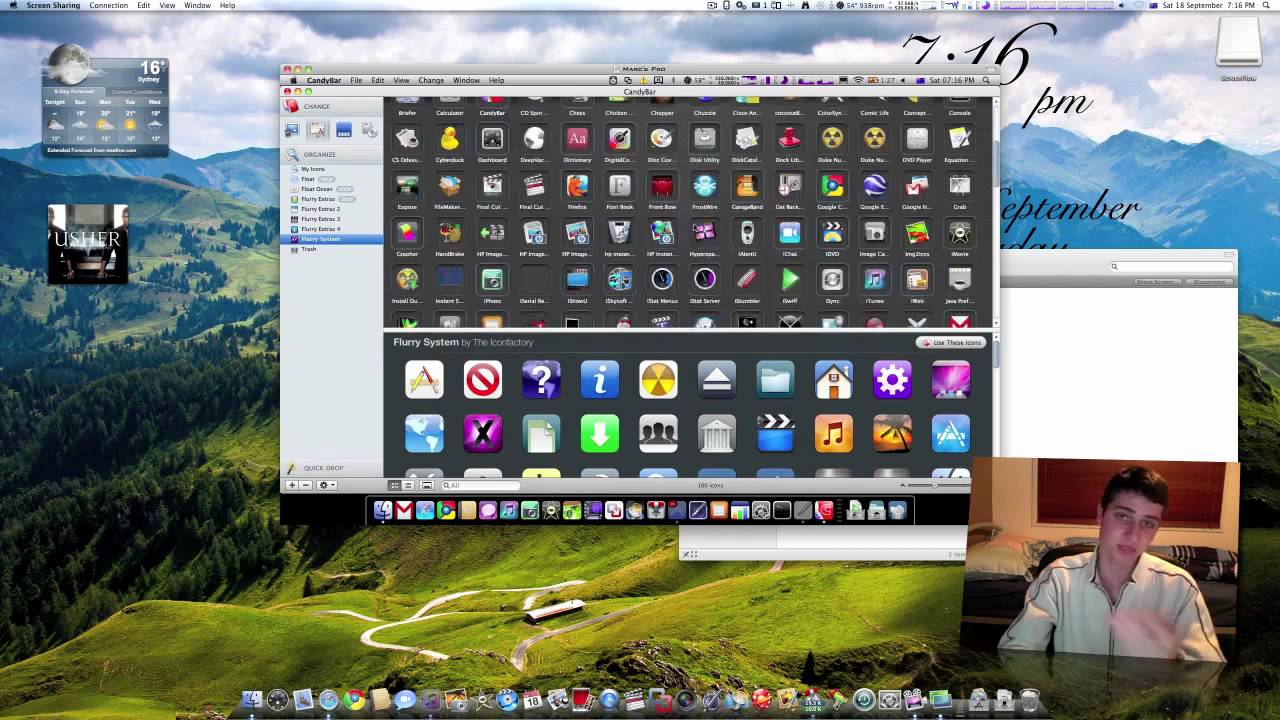Click Use These Icons button
Screen dimensions: 1280x720
[951, 342]
